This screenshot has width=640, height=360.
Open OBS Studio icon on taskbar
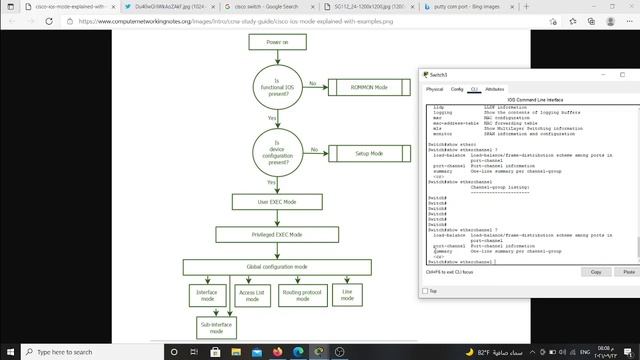coord(340,352)
